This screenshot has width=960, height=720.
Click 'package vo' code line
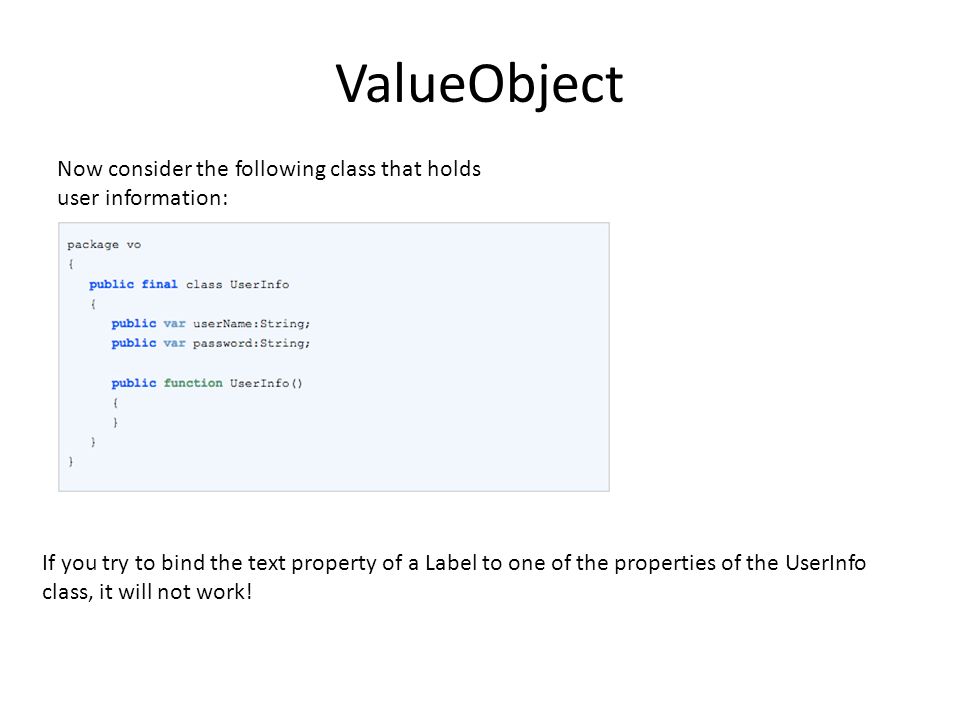coord(104,244)
